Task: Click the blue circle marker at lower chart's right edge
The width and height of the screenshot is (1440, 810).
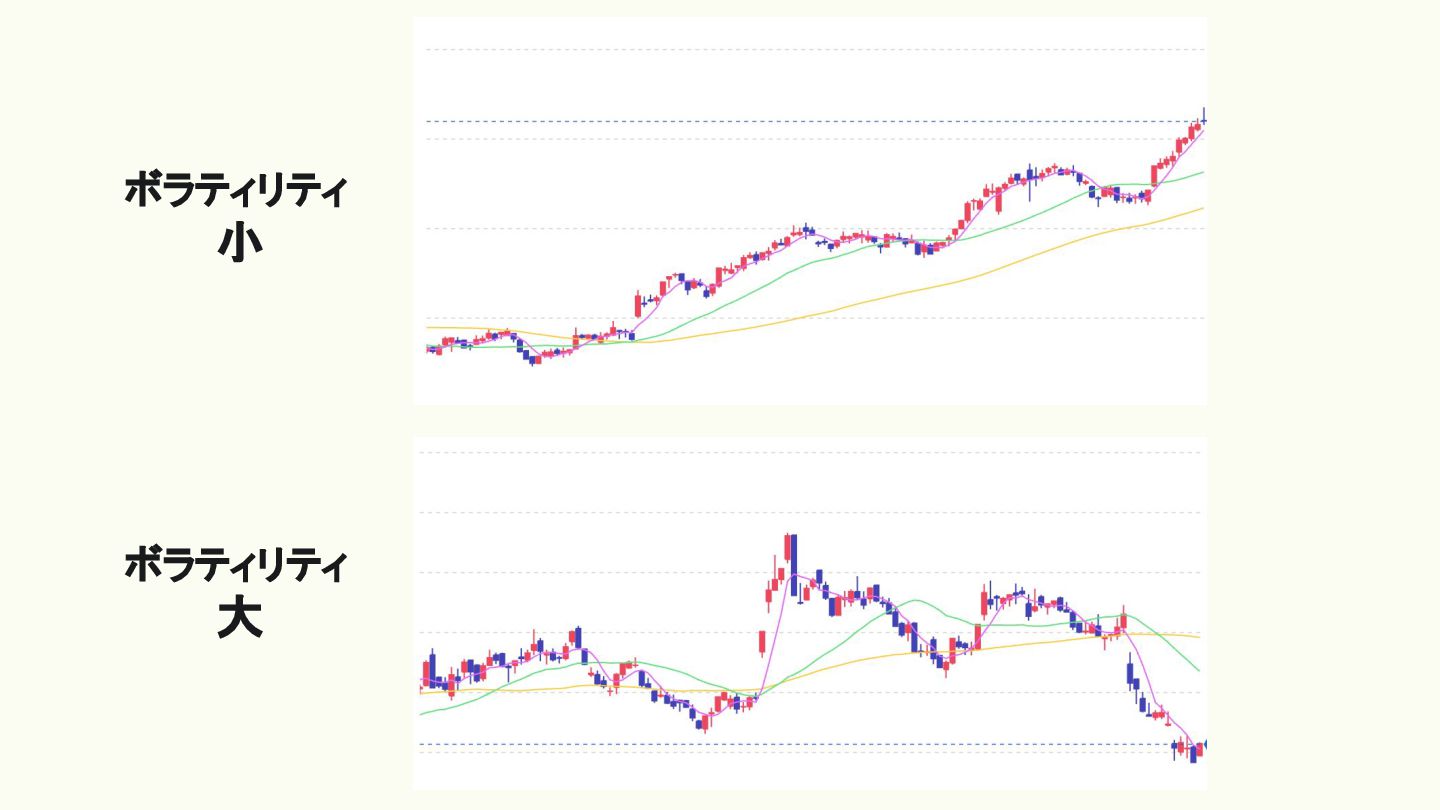Action: pyautogui.click(x=1205, y=744)
